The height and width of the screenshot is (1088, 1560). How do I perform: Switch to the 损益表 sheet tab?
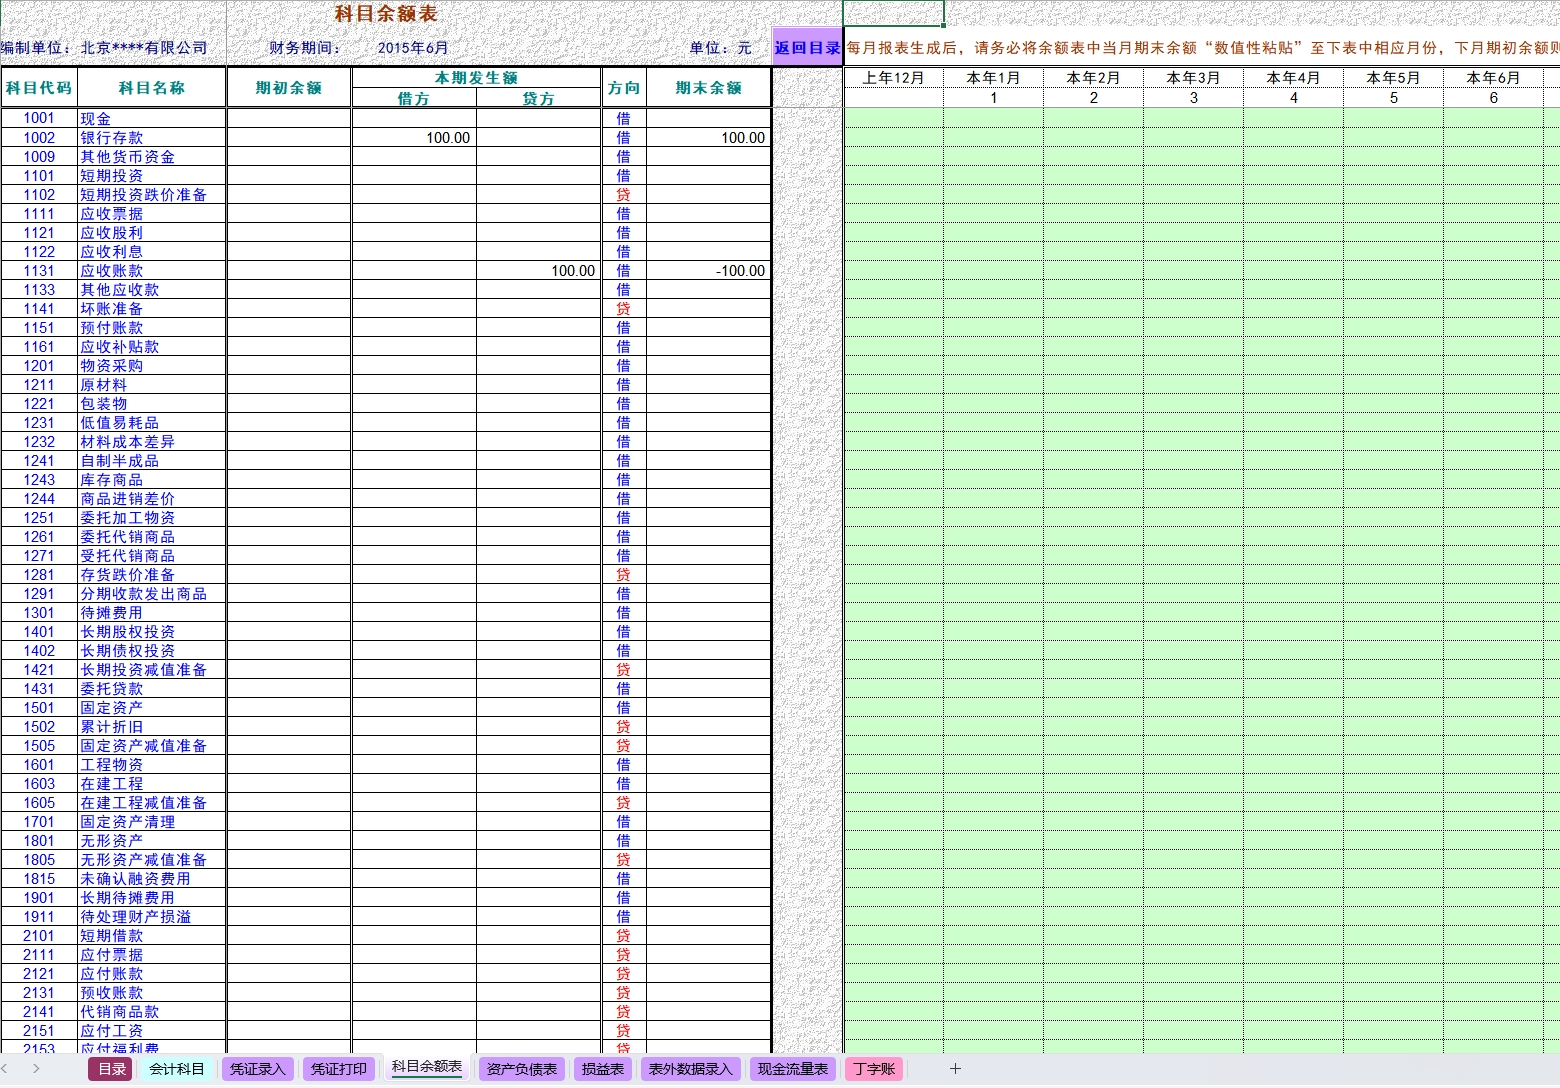pyautogui.click(x=603, y=1069)
